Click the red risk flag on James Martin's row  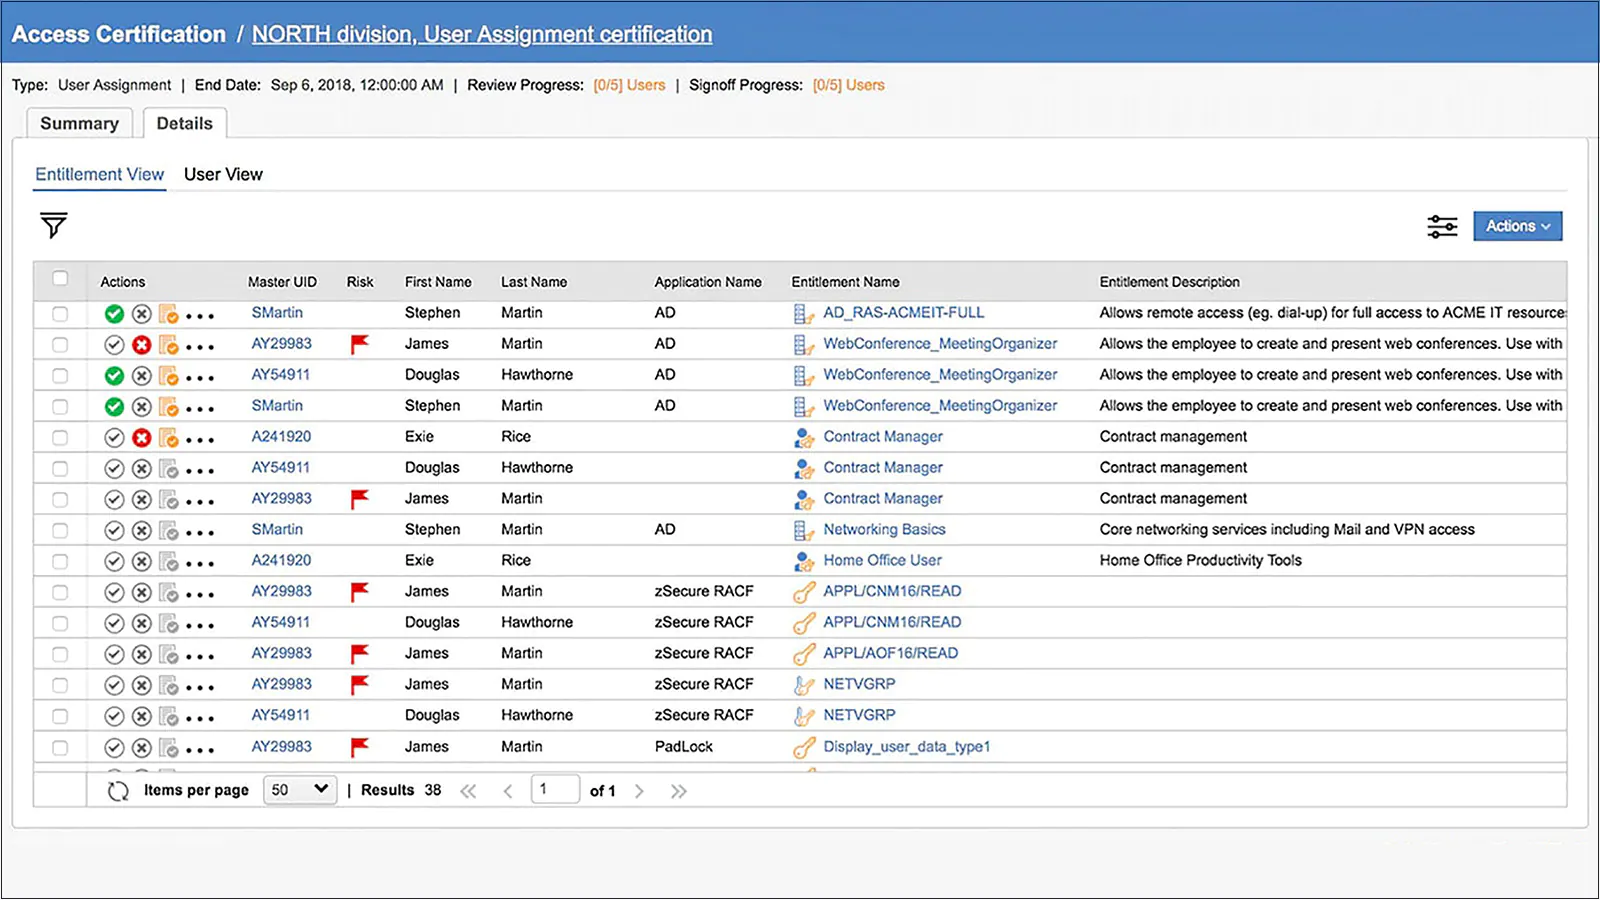359,343
